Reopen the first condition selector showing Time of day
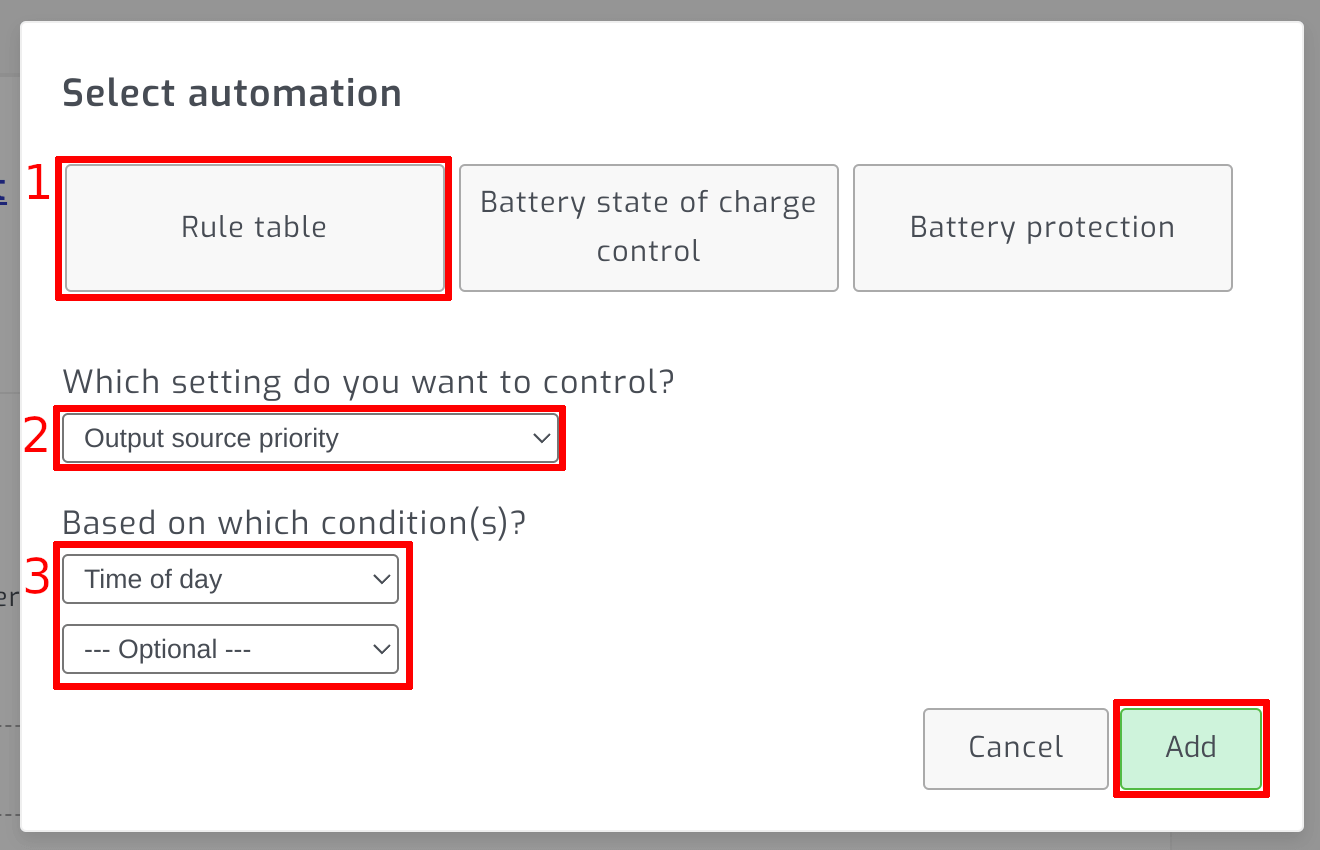This screenshot has height=850, width=1320. (230, 578)
